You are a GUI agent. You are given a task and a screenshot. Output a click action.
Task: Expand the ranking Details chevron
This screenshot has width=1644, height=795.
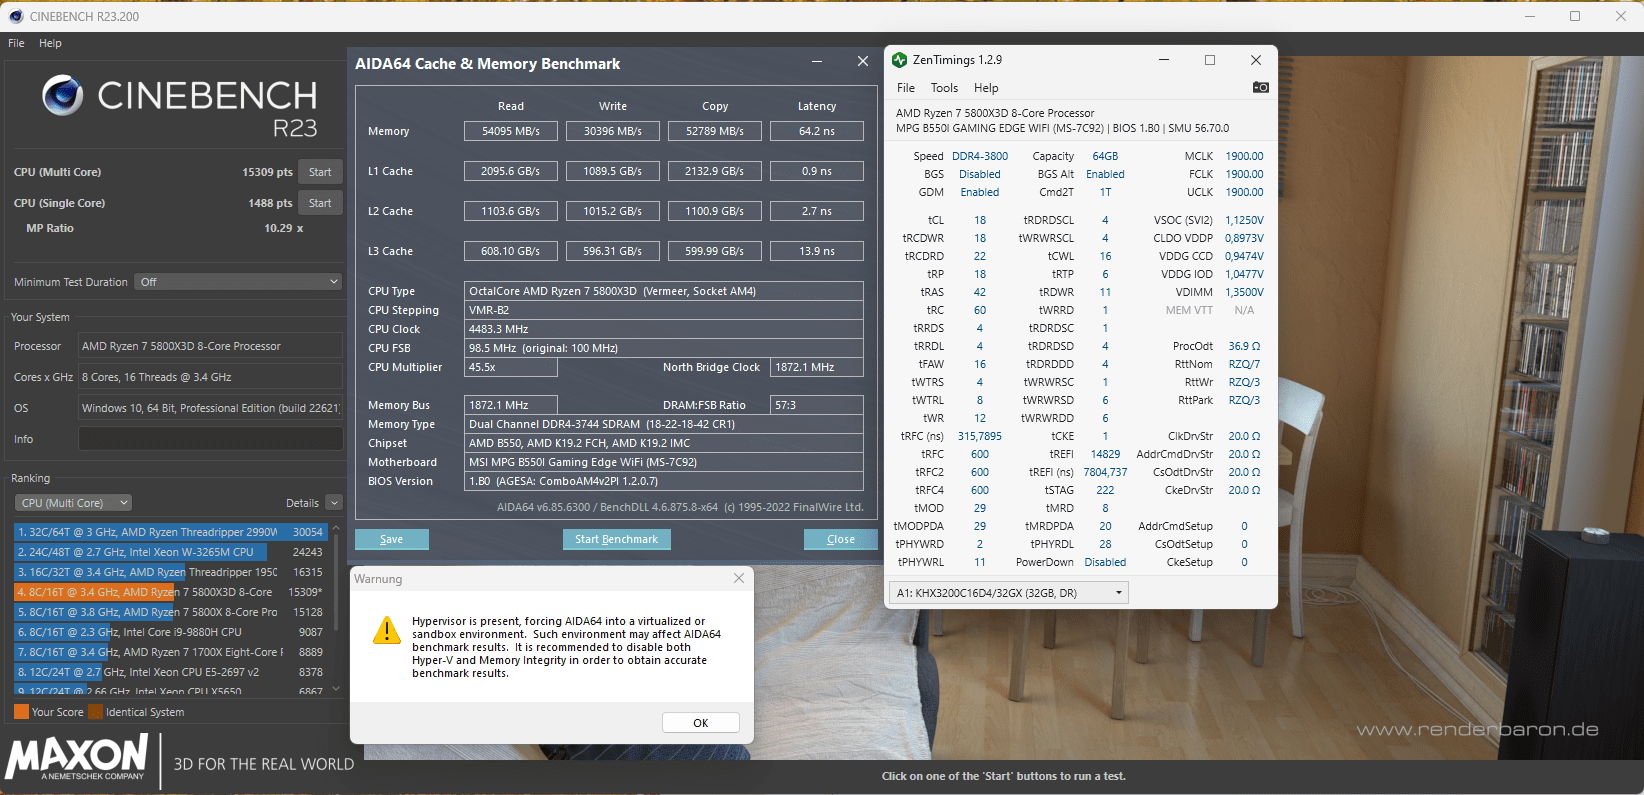point(334,503)
